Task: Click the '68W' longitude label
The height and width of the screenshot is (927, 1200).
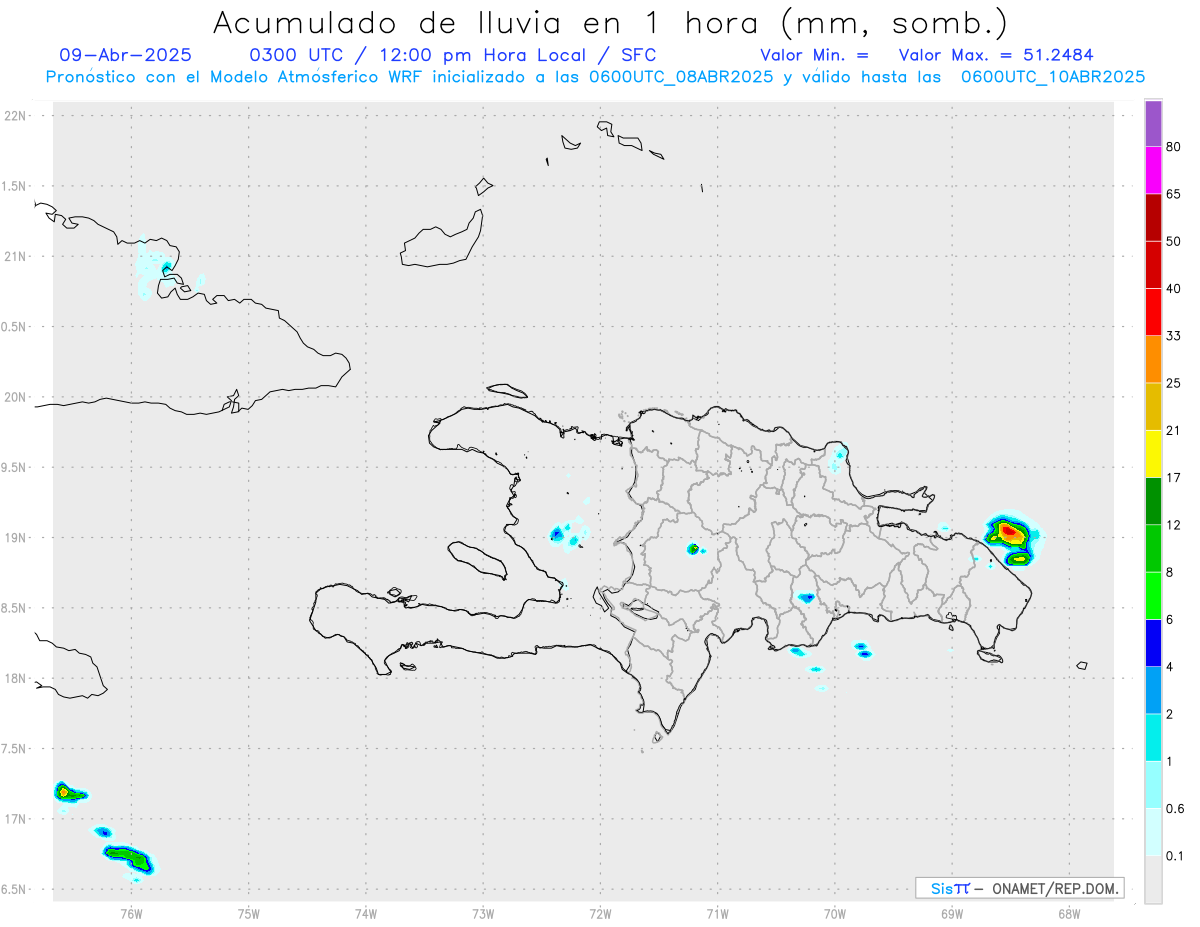Action: [x=1069, y=914]
